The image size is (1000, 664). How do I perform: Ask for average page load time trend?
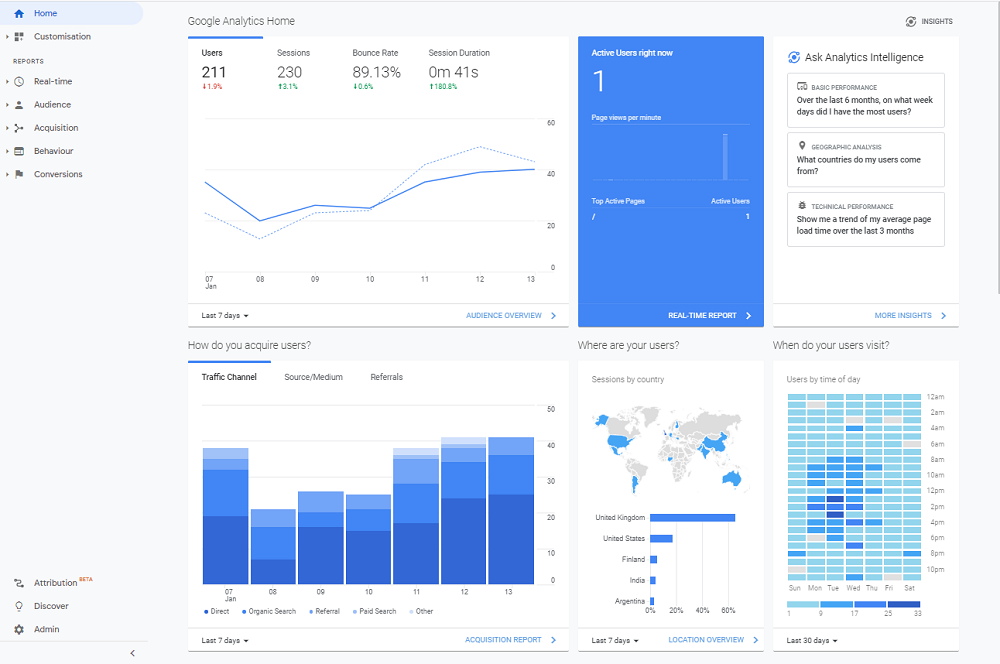pyautogui.click(x=865, y=219)
